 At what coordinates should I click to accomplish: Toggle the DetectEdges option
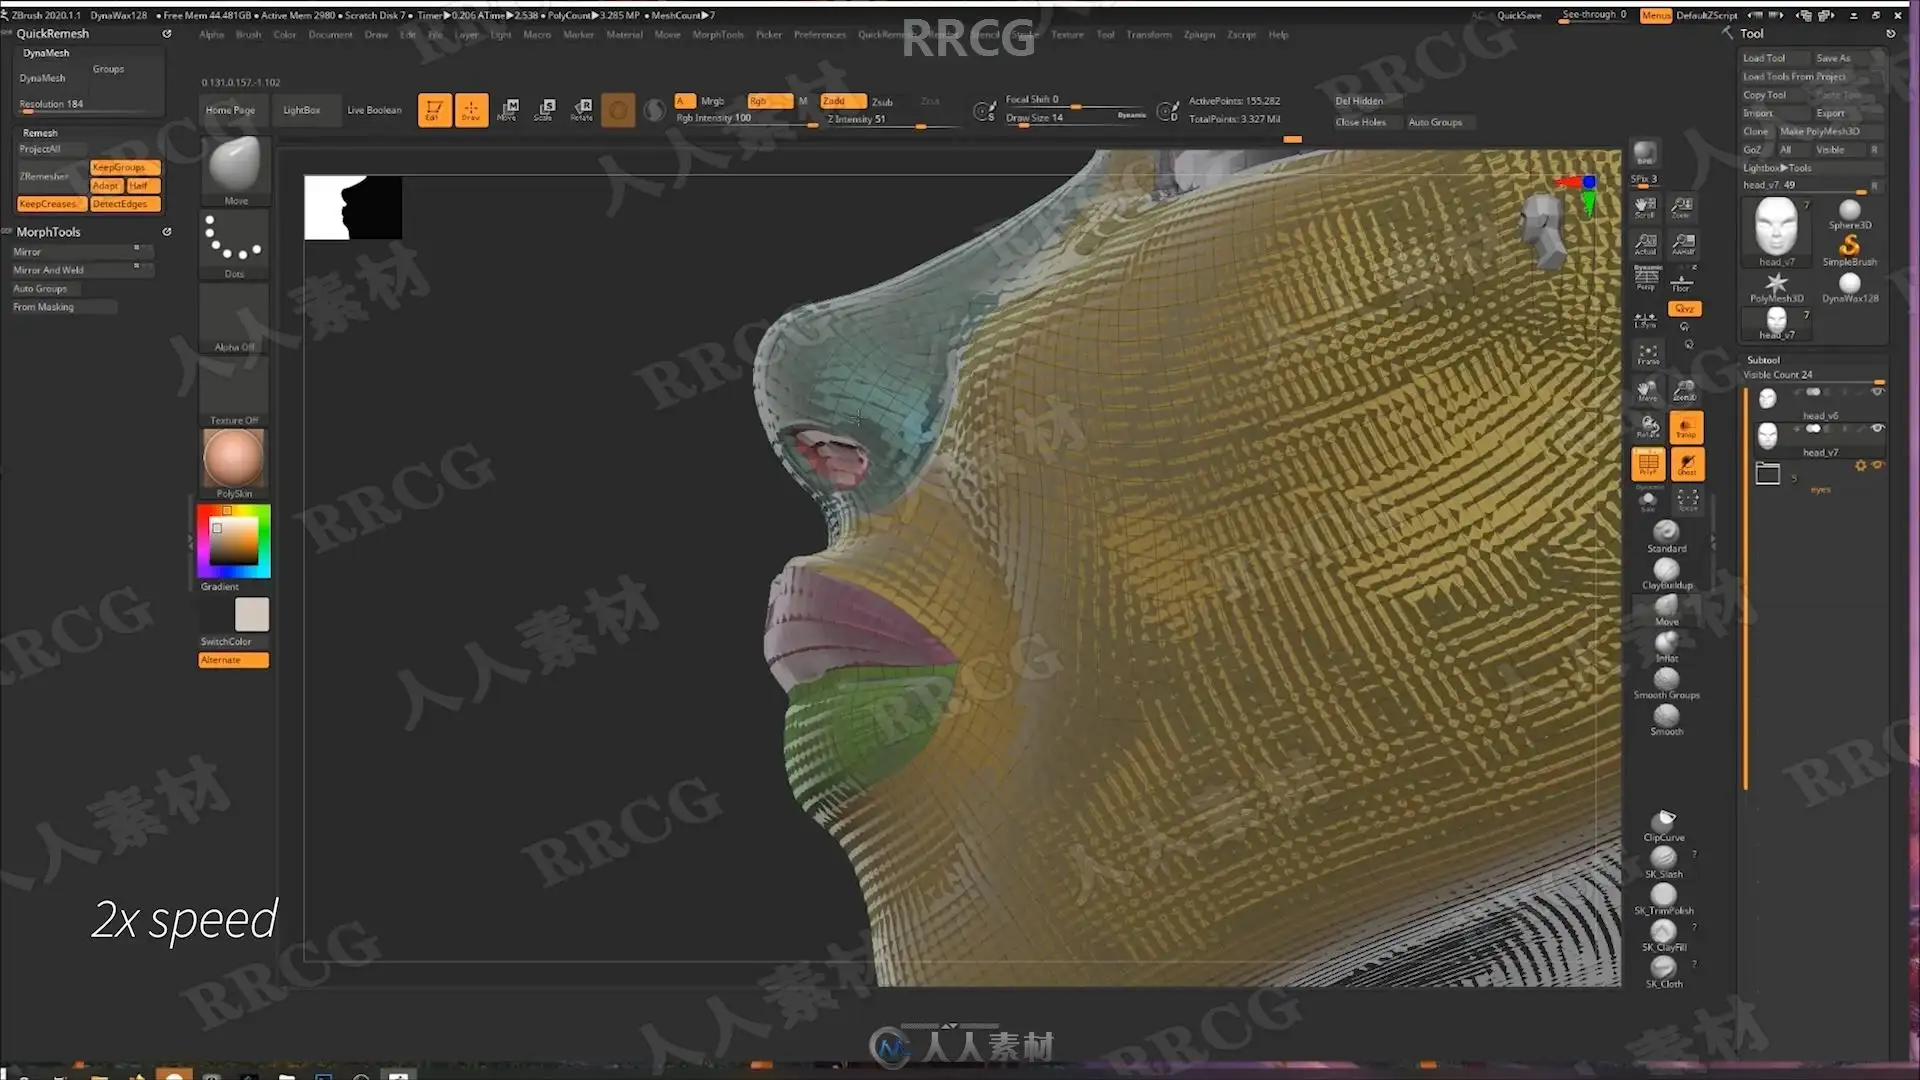125,204
